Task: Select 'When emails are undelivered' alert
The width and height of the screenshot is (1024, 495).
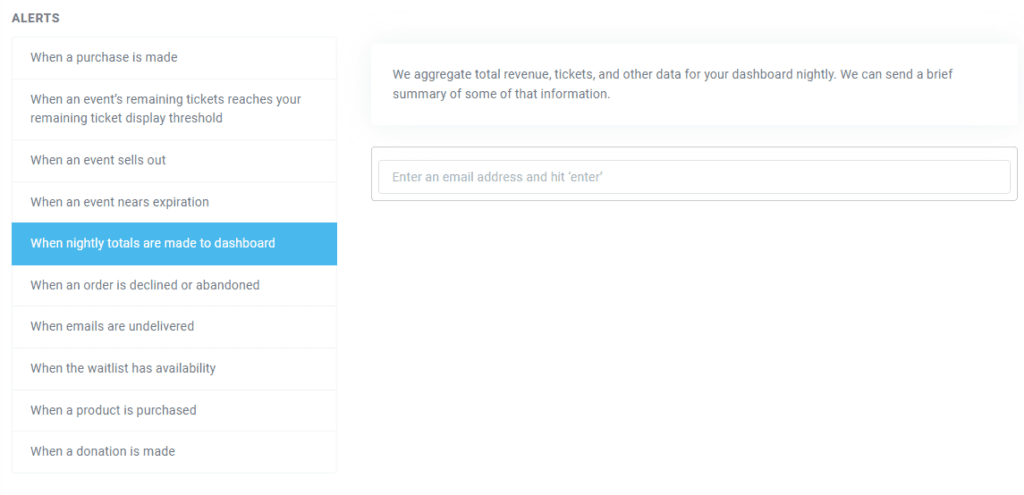Action: [112, 326]
